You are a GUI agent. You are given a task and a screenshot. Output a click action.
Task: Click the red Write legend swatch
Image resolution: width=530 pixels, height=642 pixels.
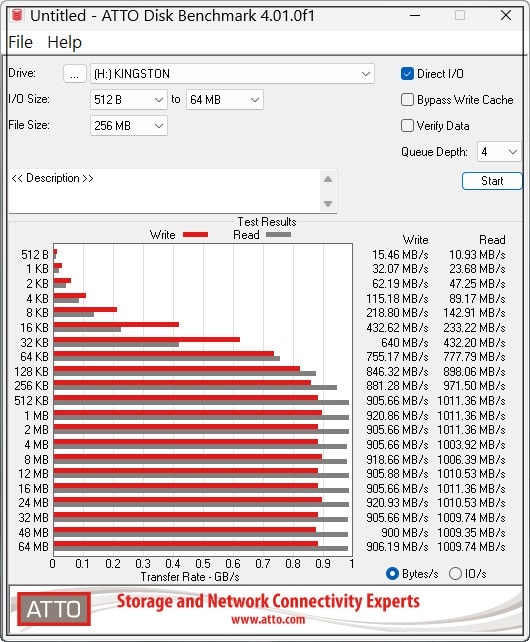pos(195,235)
